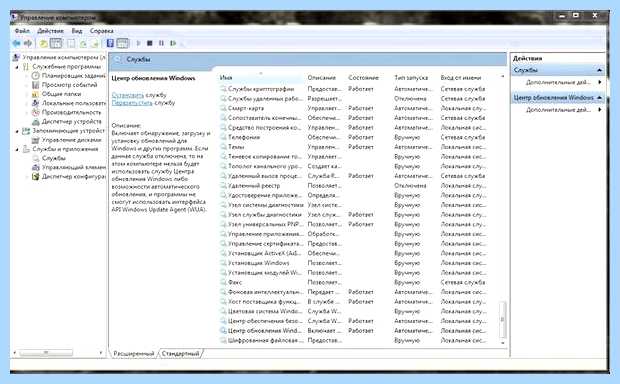Click the services list scroll-down arrow
Screen dimensions: 620x384
tap(503, 343)
